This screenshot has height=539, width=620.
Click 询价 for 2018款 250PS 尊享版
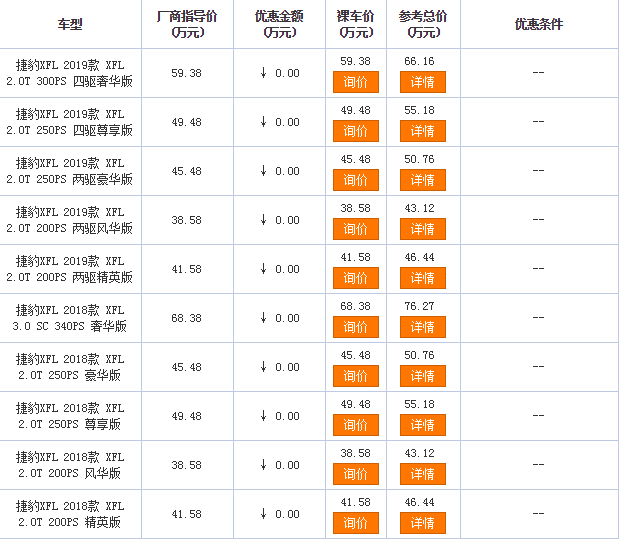coord(356,425)
